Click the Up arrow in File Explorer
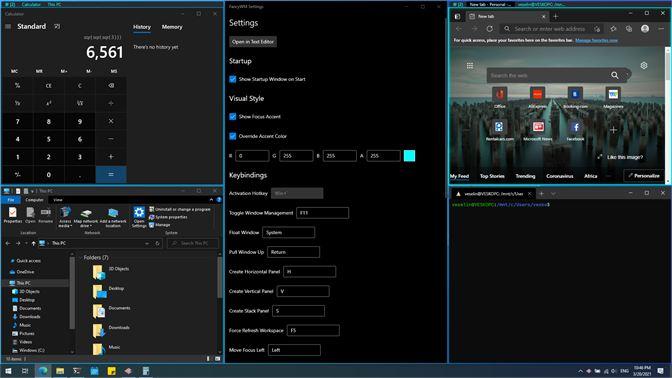Image resolution: width=672 pixels, height=378 pixels. pyautogui.click(x=33, y=243)
